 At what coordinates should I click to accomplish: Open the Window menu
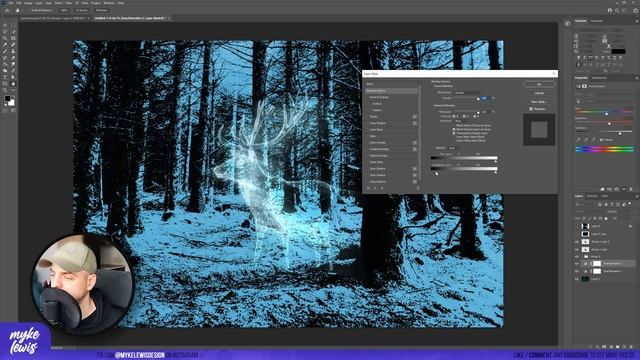tap(109, 3)
